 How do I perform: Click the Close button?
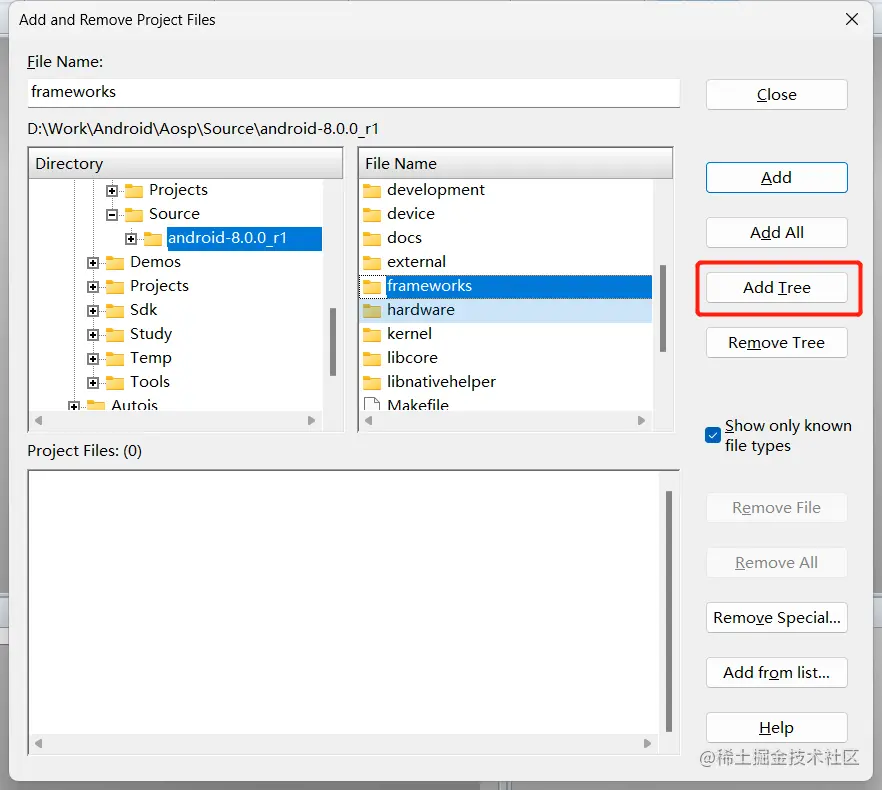[776, 95]
